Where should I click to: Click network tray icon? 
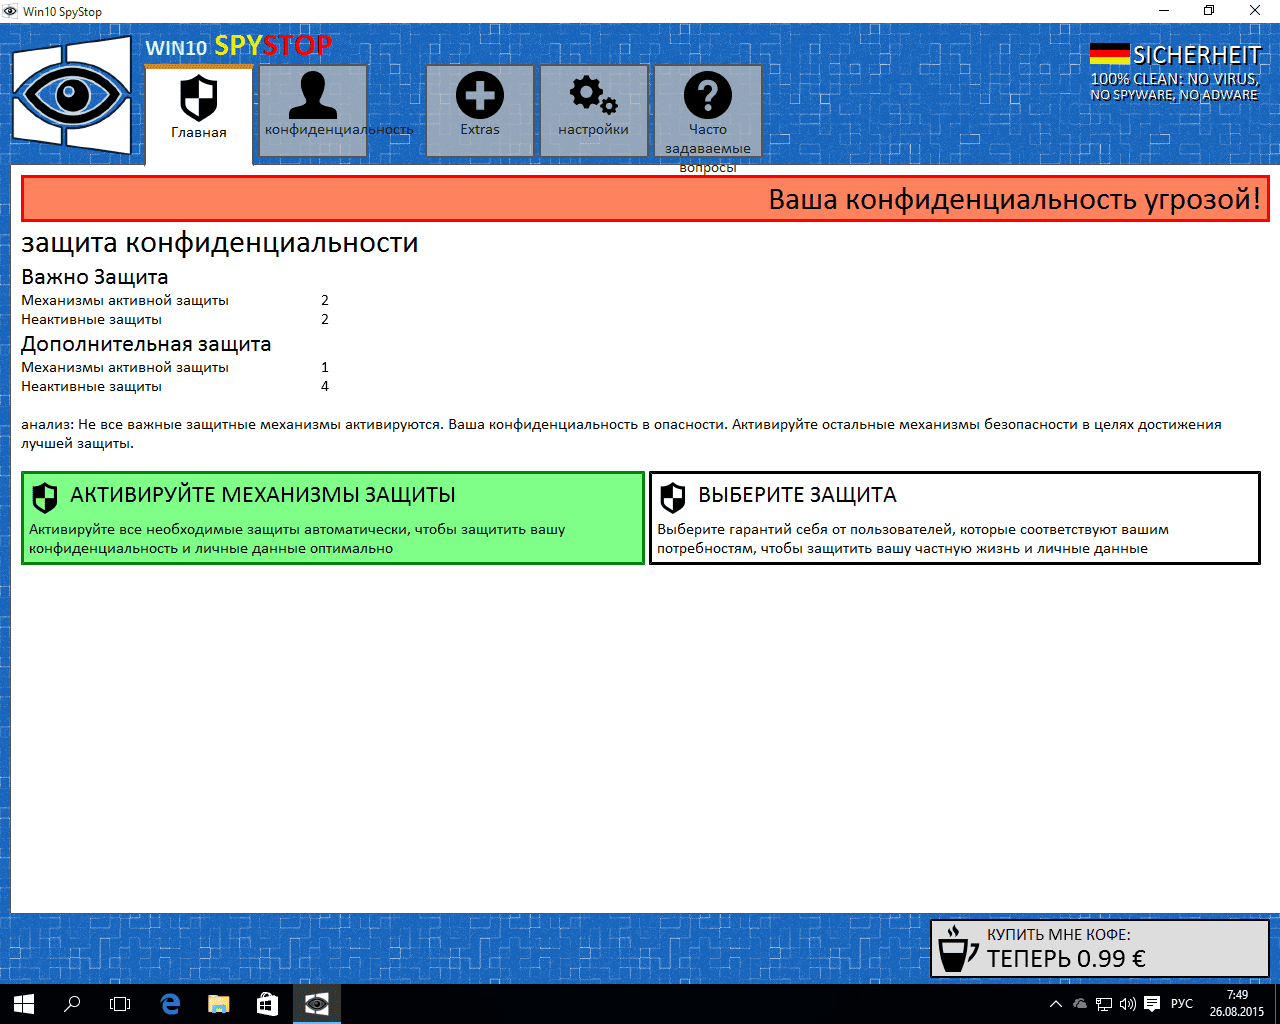[1104, 1004]
